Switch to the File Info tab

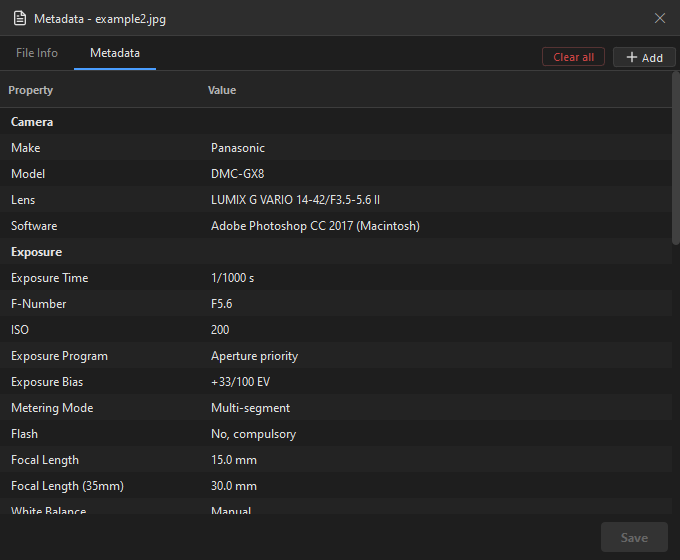click(x=37, y=53)
